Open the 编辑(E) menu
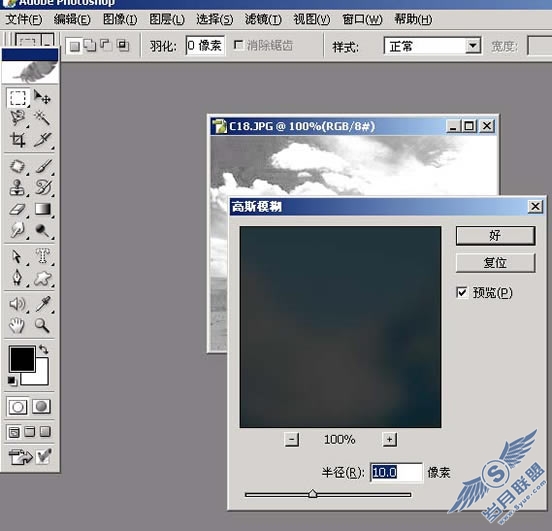The height and width of the screenshot is (531, 552). coord(72,19)
